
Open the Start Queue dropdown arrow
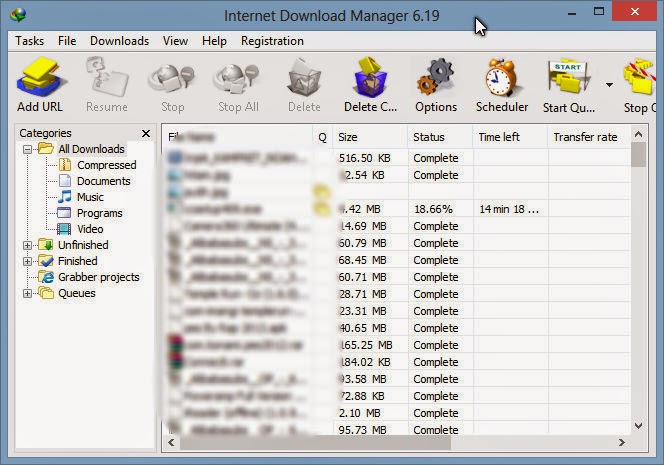click(609, 85)
